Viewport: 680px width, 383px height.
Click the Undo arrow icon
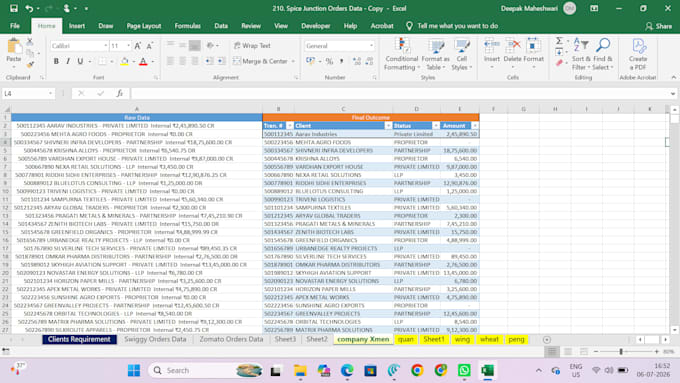tap(29, 8)
